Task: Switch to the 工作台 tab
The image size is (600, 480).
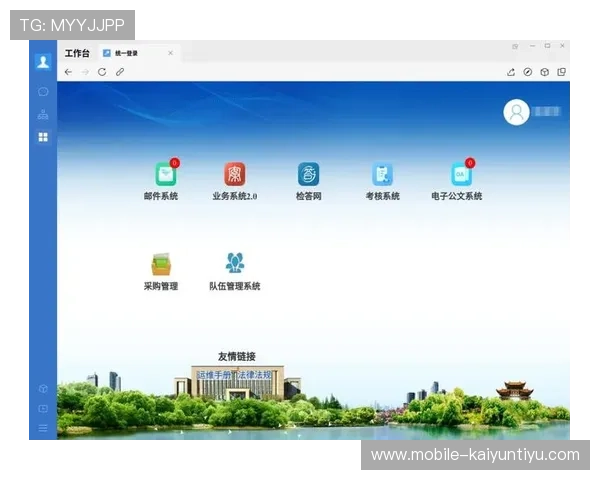Action: pyautogui.click(x=77, y=53)
